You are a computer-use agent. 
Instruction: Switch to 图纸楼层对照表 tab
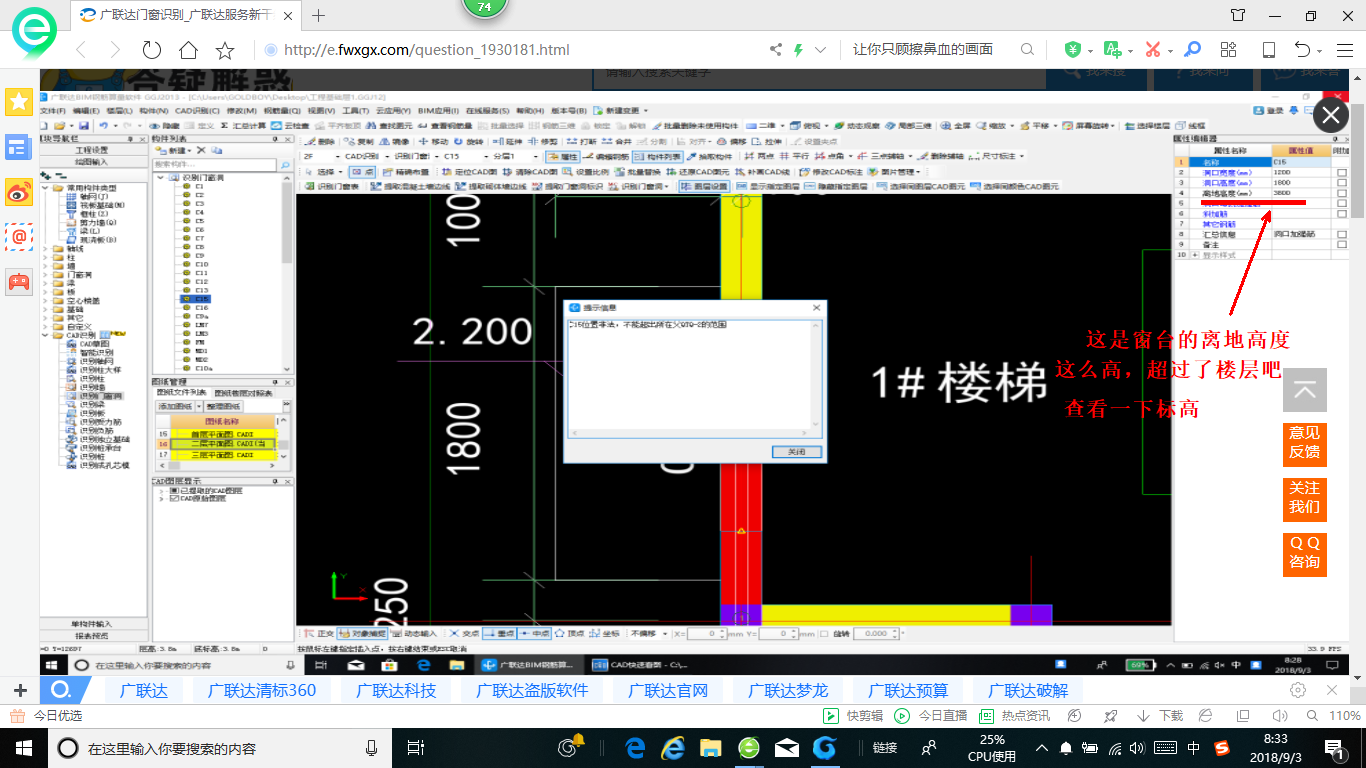(x=244, y=393)
